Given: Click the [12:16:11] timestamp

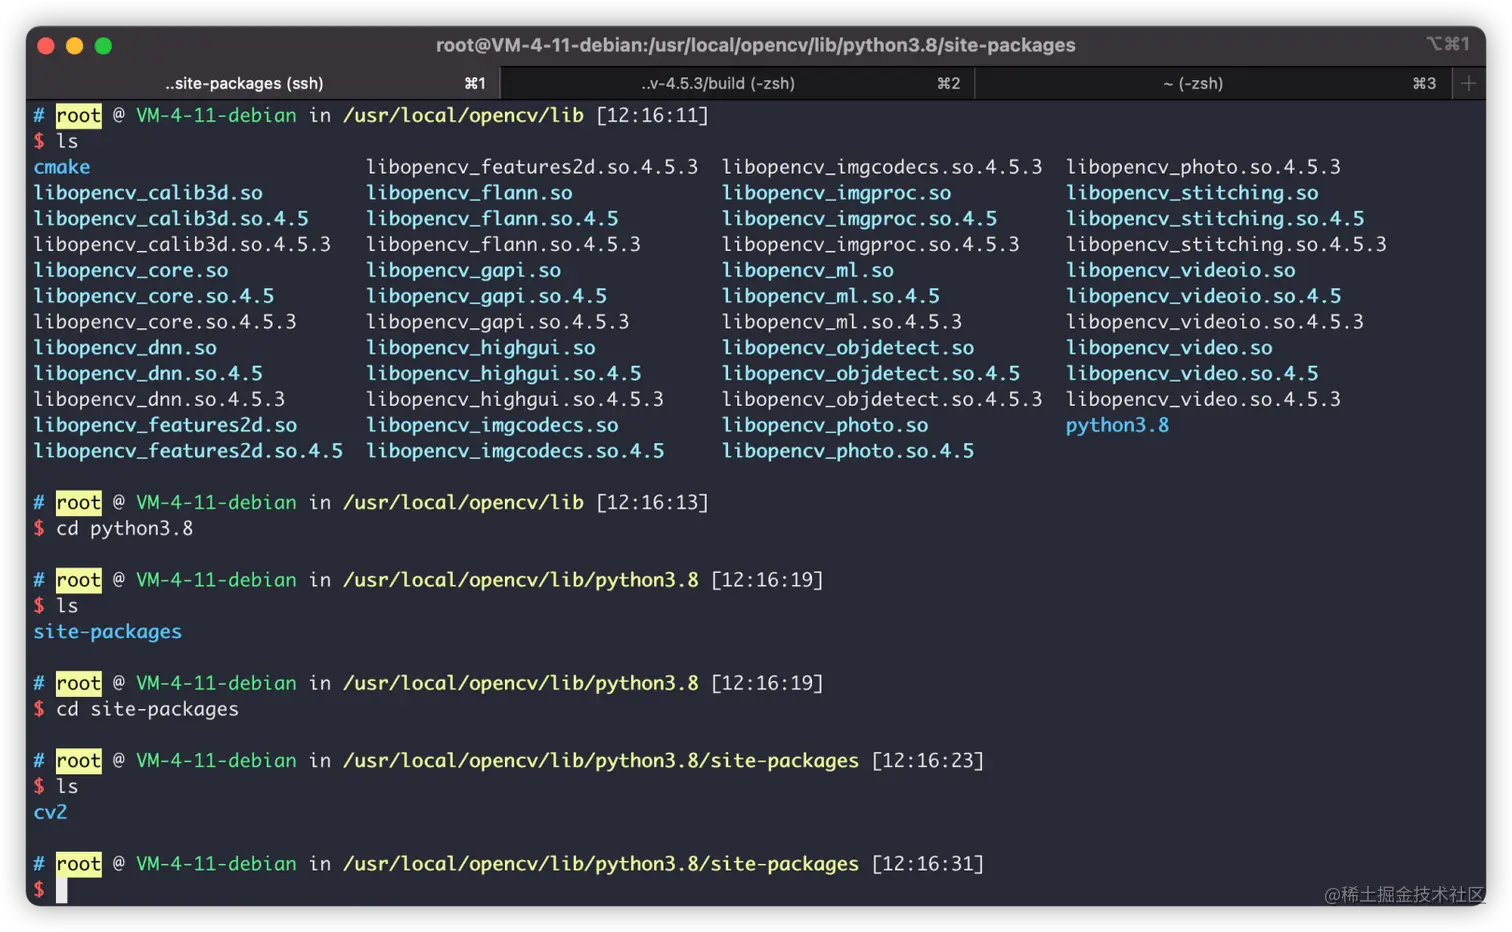Looking at the screenshot, I should (652, 115).
